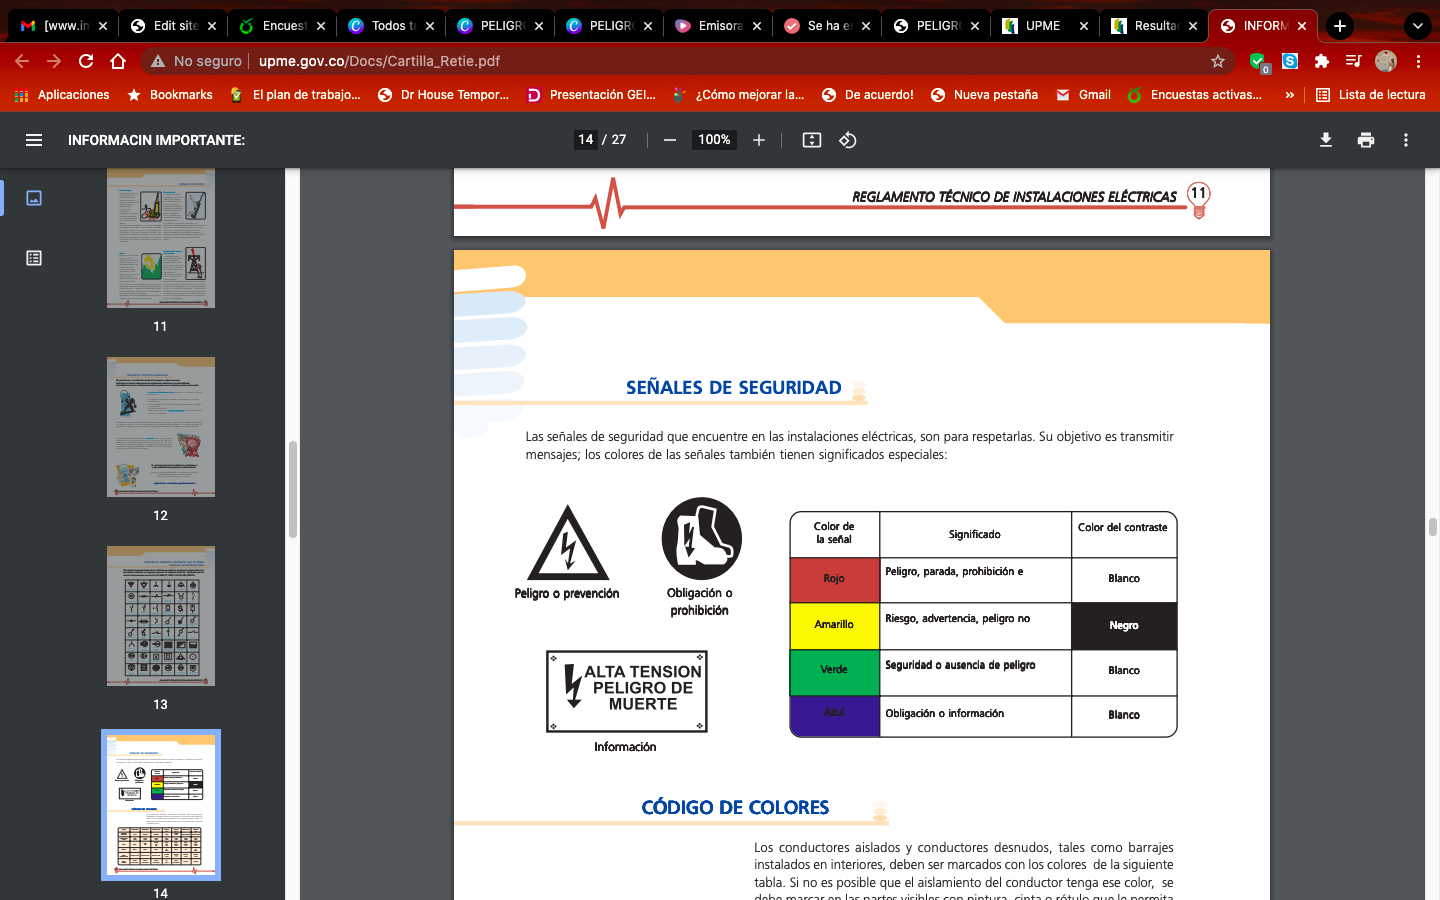The width and height of the screenshot is (1440, 900).
Task: Open the PDF viewer more actions menu
Action: (x=1405, y=140)
